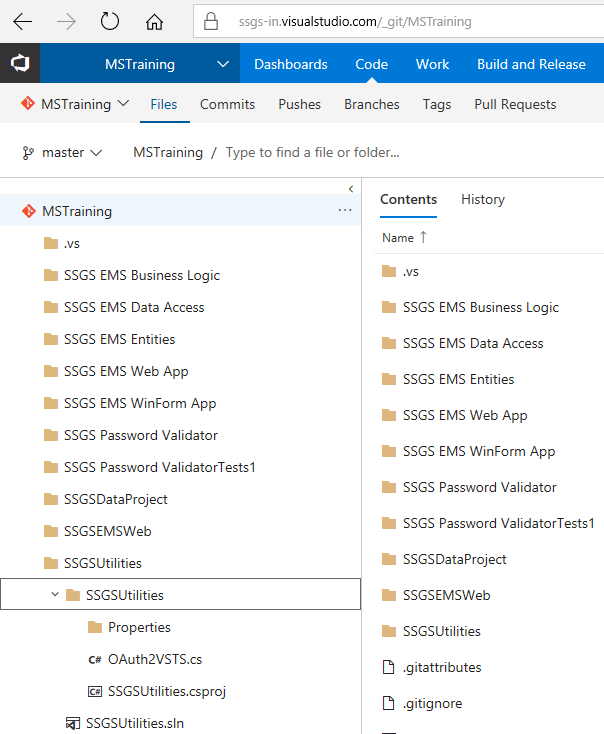Open the Build and Release hub
604x734 pixels.
531,64
